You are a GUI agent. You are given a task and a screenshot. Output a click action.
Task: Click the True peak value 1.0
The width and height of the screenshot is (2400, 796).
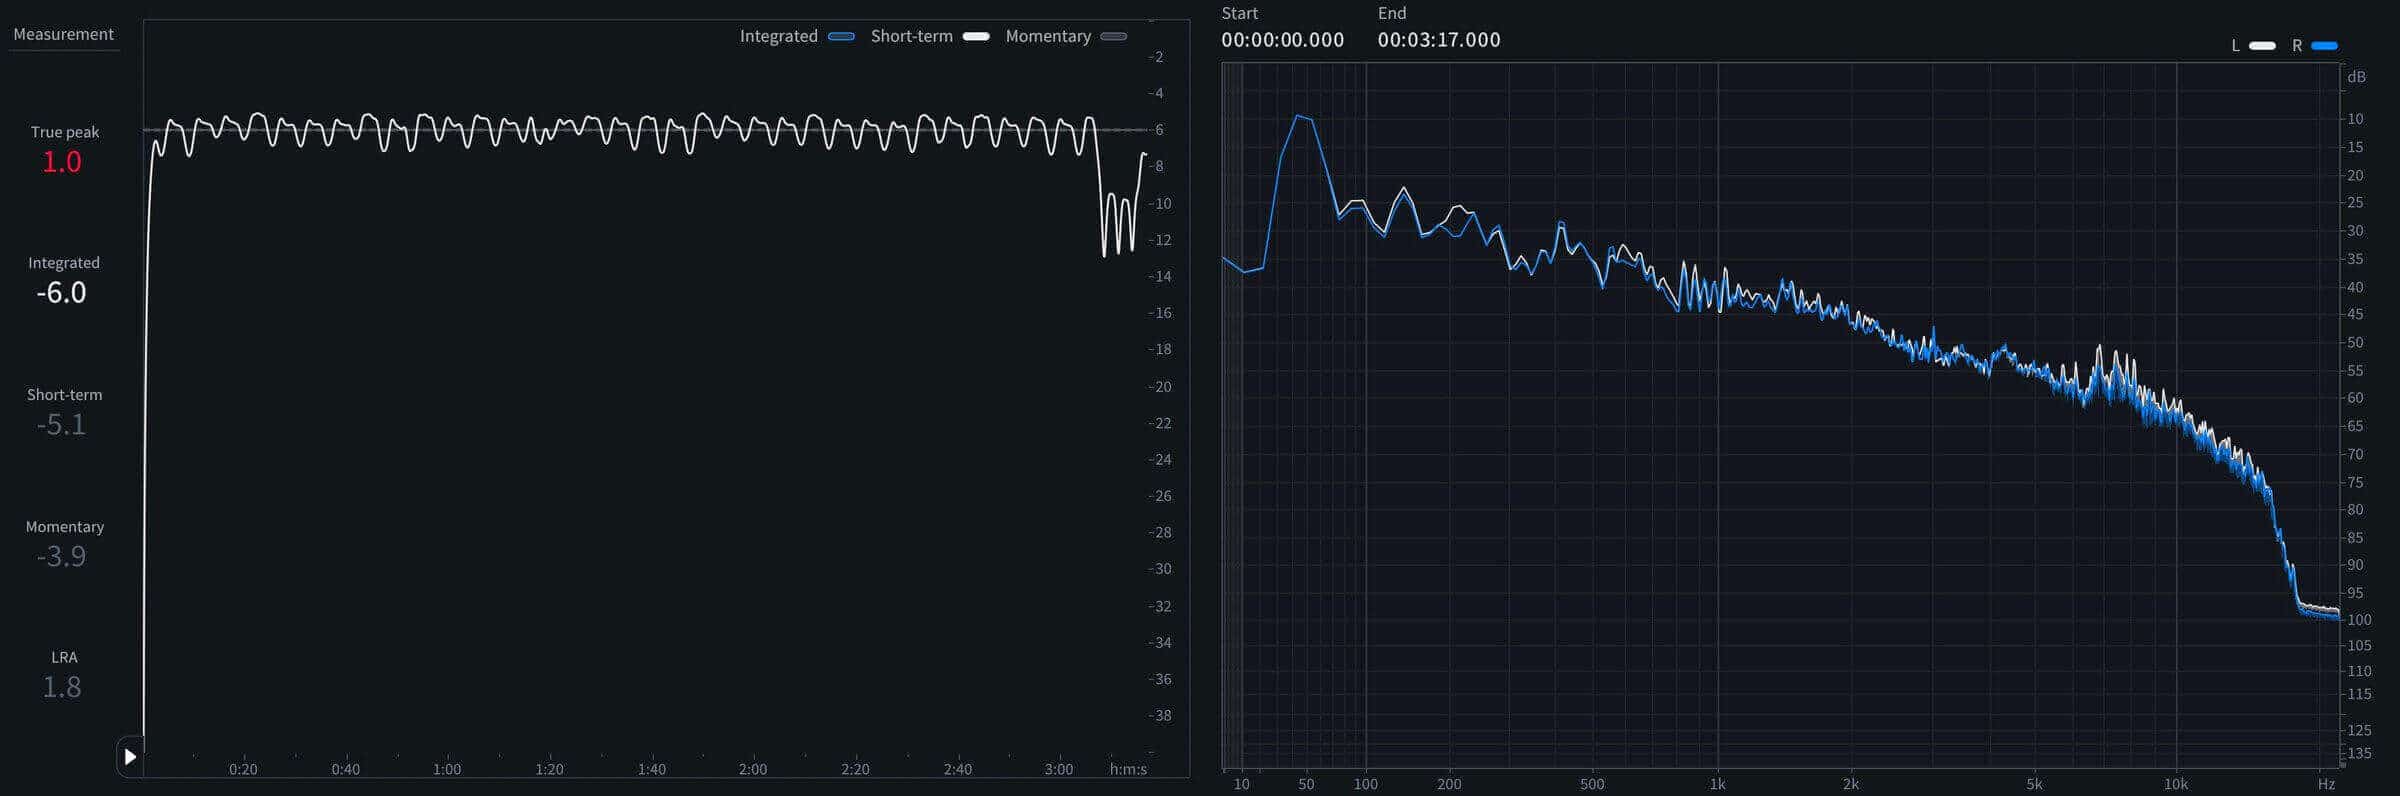[61, 162]
